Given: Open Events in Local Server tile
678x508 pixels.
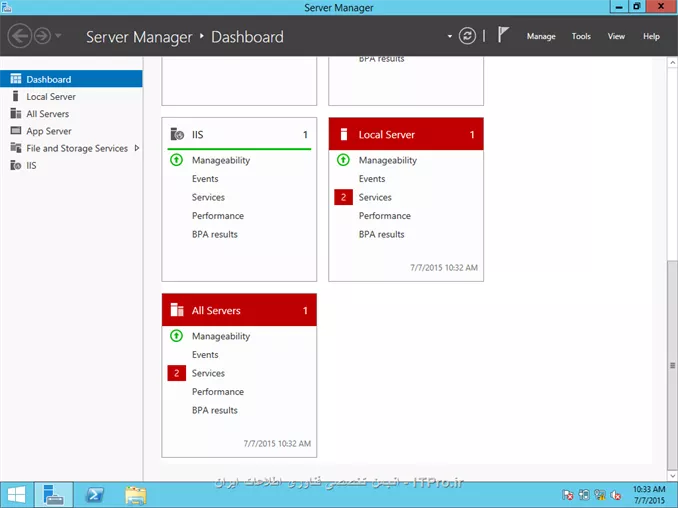Looking at the screenshot, I should click(372, 179).
